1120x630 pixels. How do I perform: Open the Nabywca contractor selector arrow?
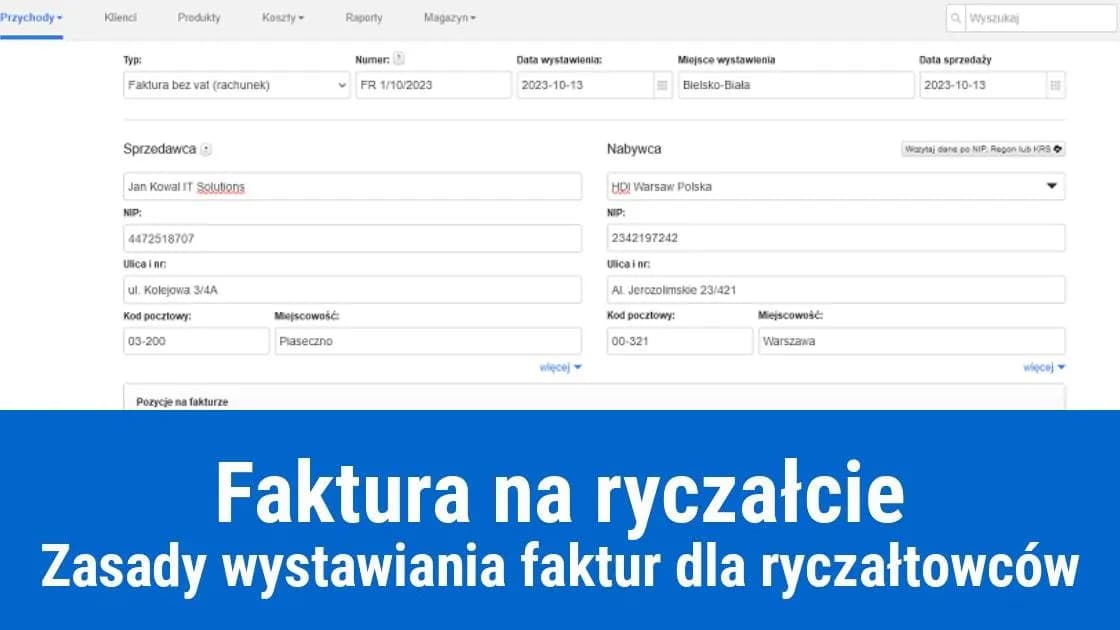click(x=1054, y=186)
